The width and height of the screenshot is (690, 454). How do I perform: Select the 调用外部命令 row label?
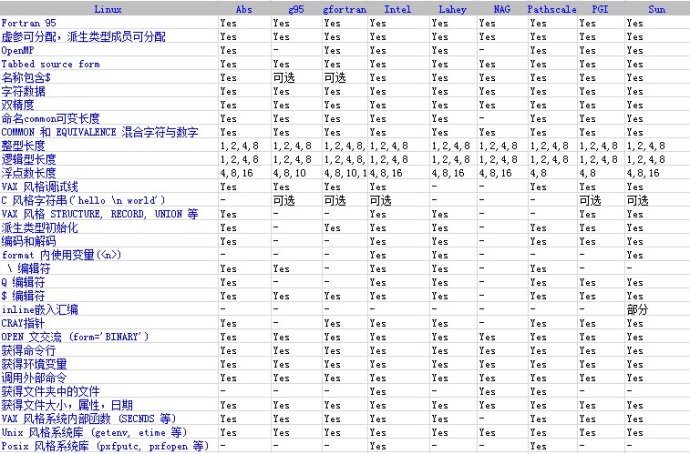34,377
